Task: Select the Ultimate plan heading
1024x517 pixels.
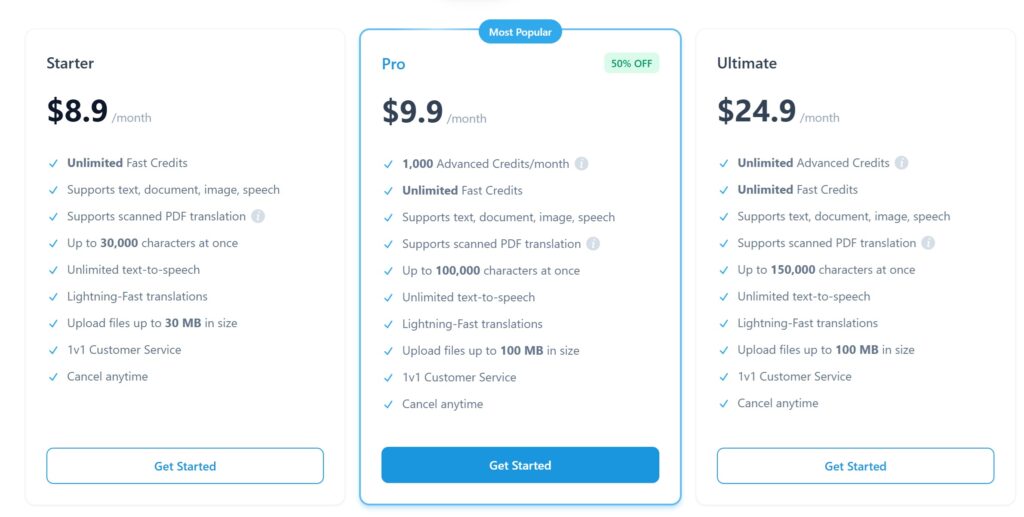Action: click(746, 63)
